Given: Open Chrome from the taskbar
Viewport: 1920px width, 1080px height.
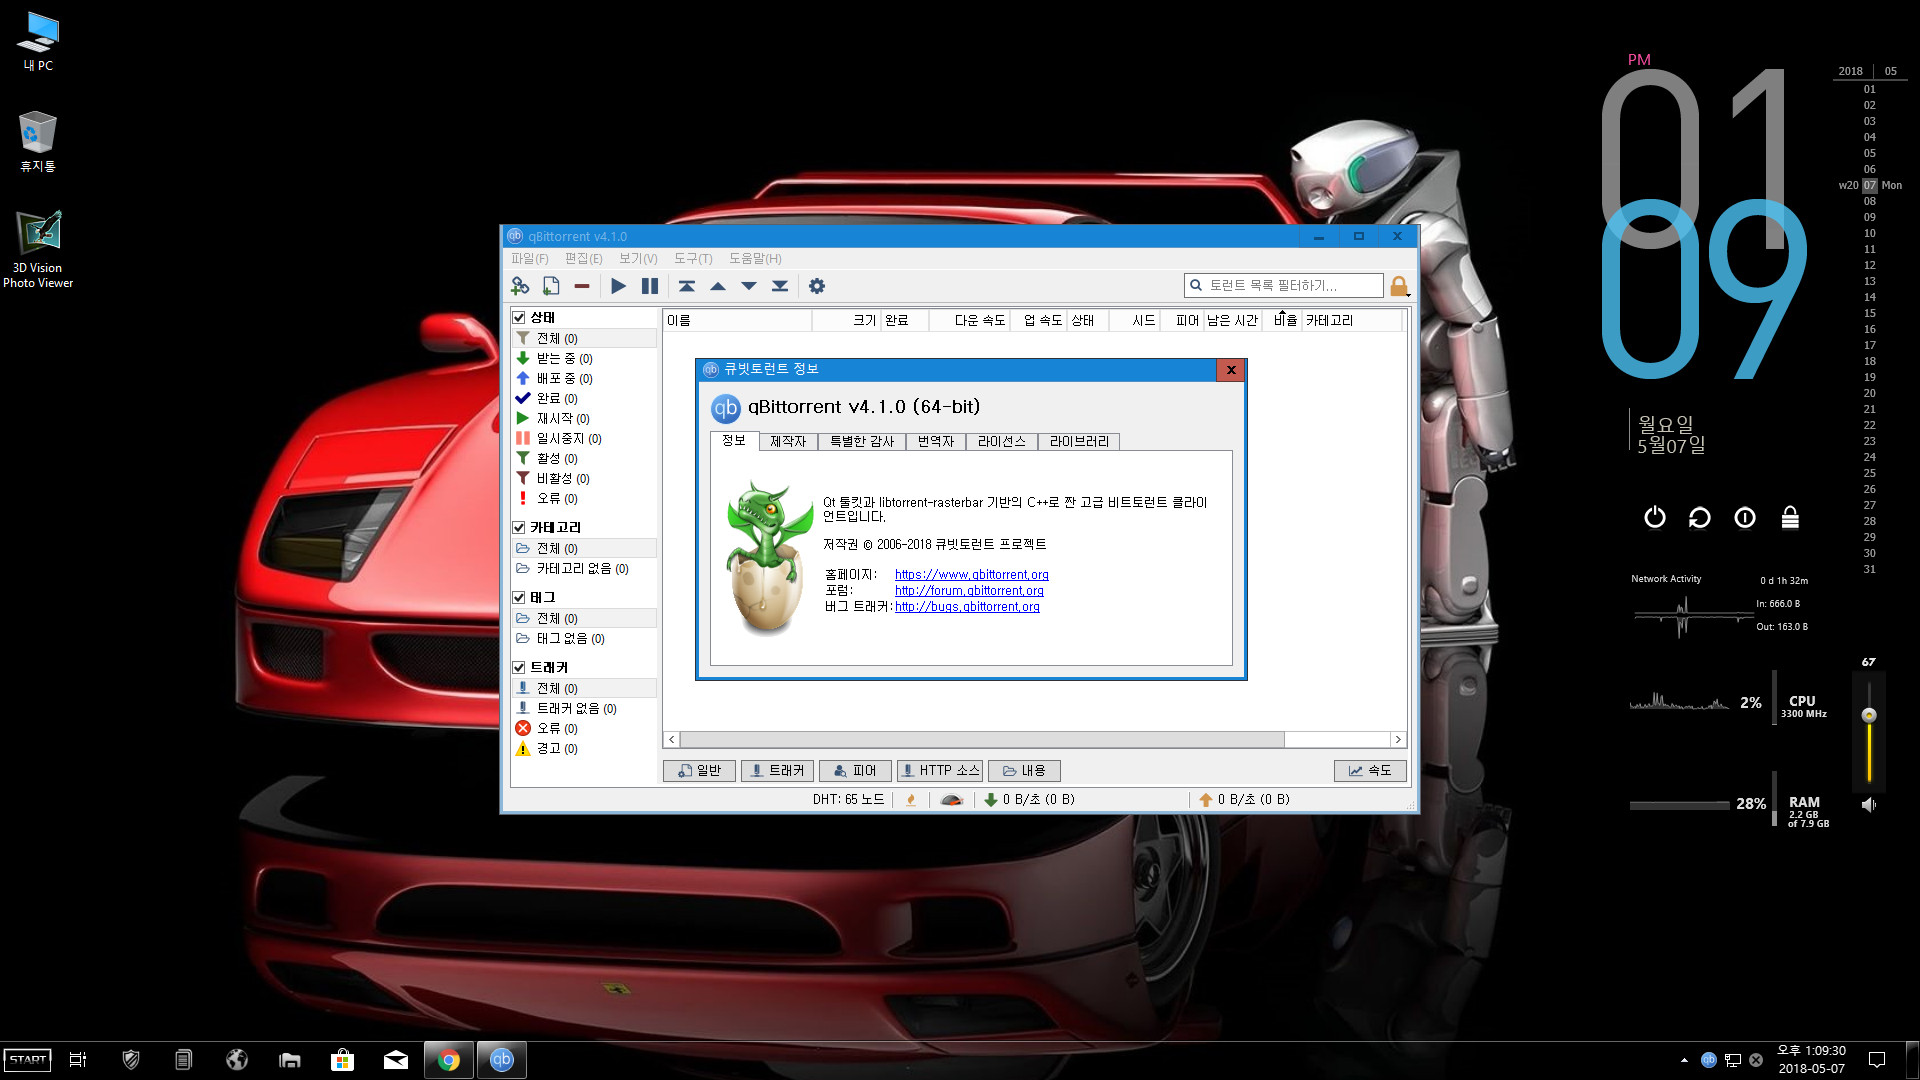Looking at the screenshot, I should [x=449, y=1060].
